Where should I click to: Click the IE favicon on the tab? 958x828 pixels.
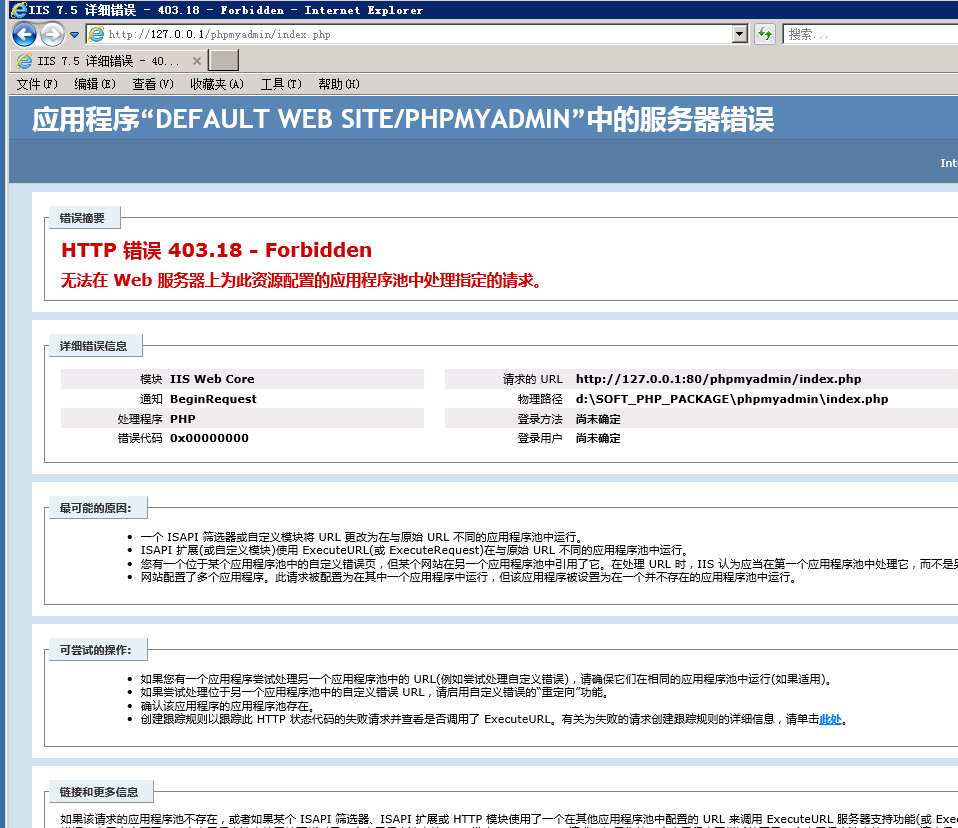tap(24, 61)
